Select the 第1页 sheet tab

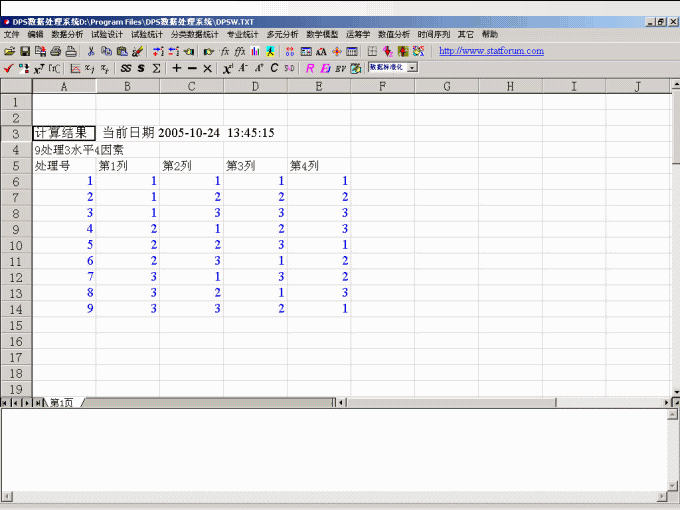pyautogui.click(x=61, y=403)
